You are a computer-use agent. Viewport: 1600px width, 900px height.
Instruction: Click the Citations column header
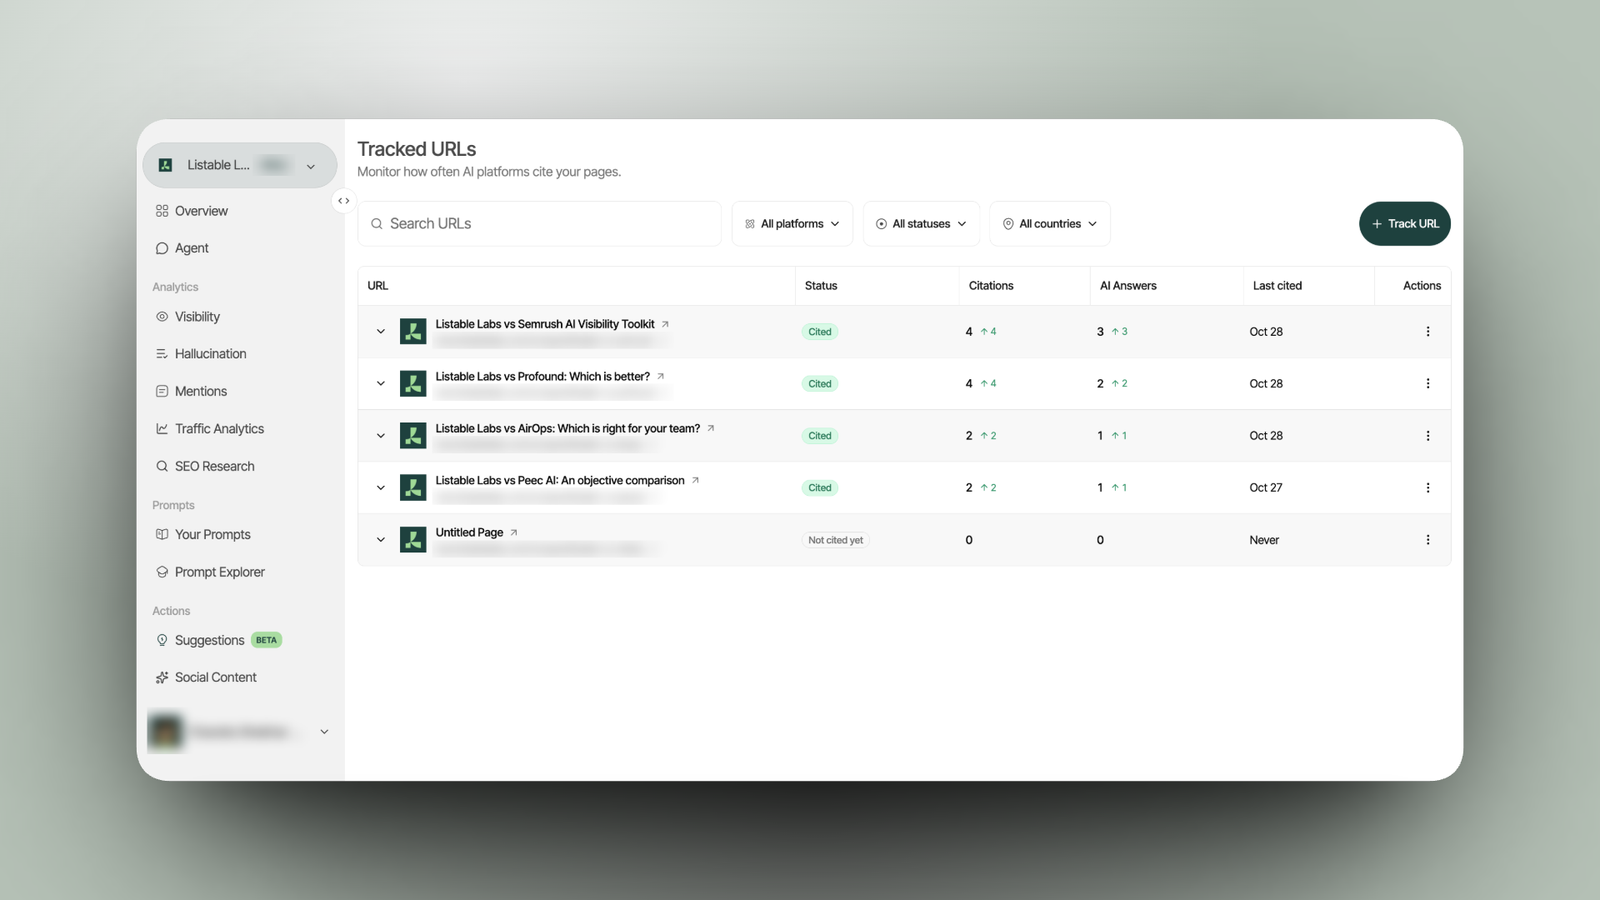[991, 286]
